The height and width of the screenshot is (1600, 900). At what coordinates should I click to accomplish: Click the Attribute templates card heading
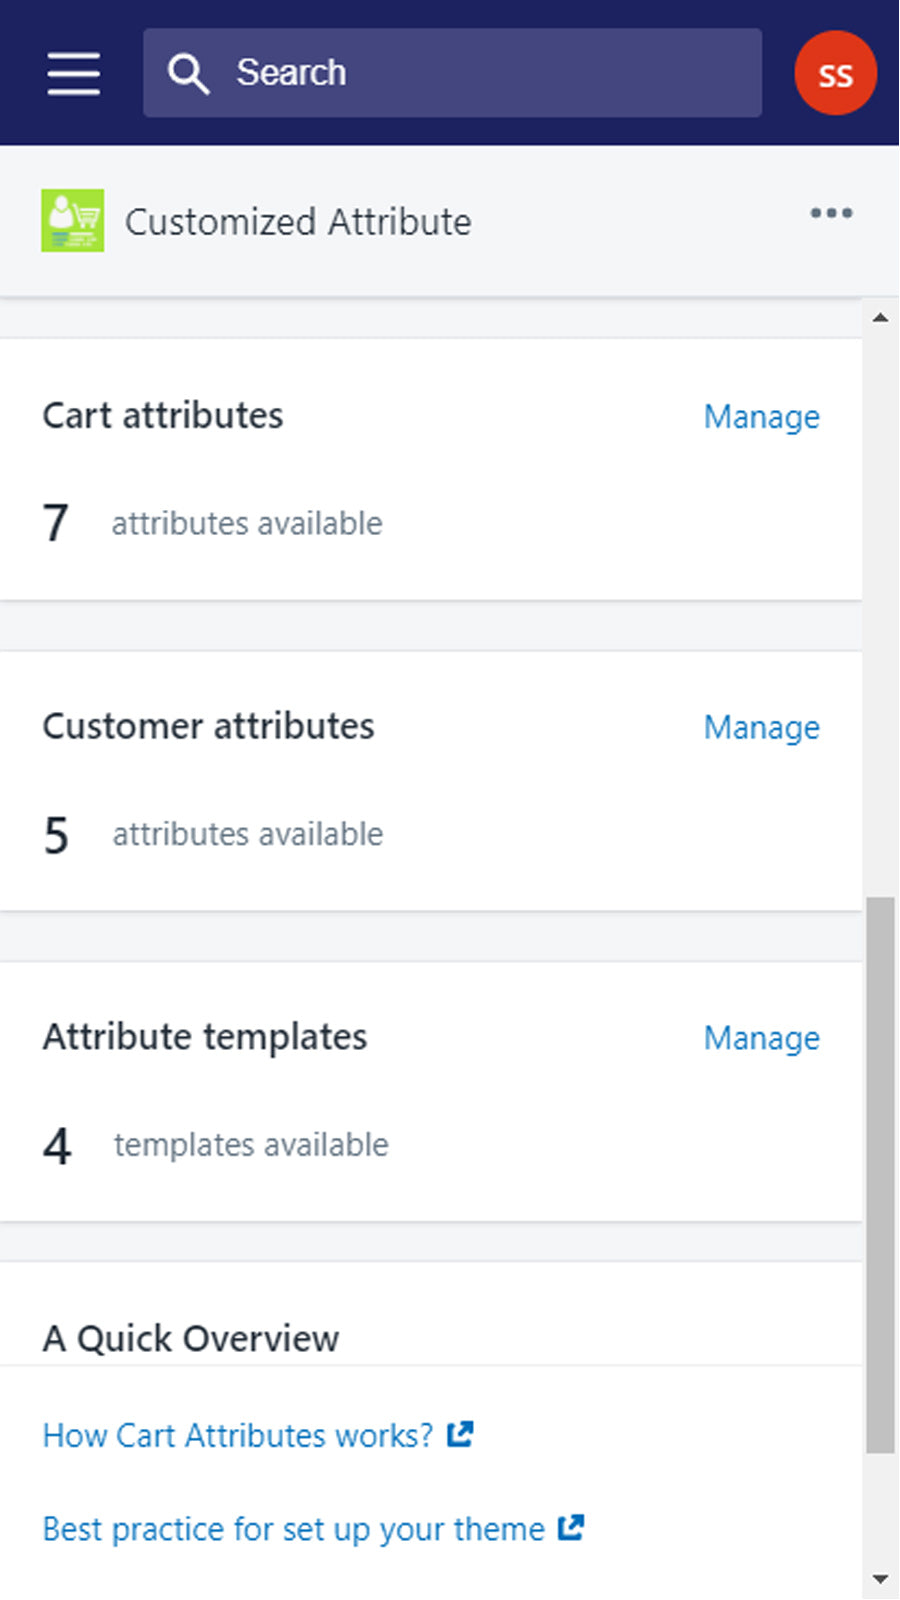pos(205,1037)
